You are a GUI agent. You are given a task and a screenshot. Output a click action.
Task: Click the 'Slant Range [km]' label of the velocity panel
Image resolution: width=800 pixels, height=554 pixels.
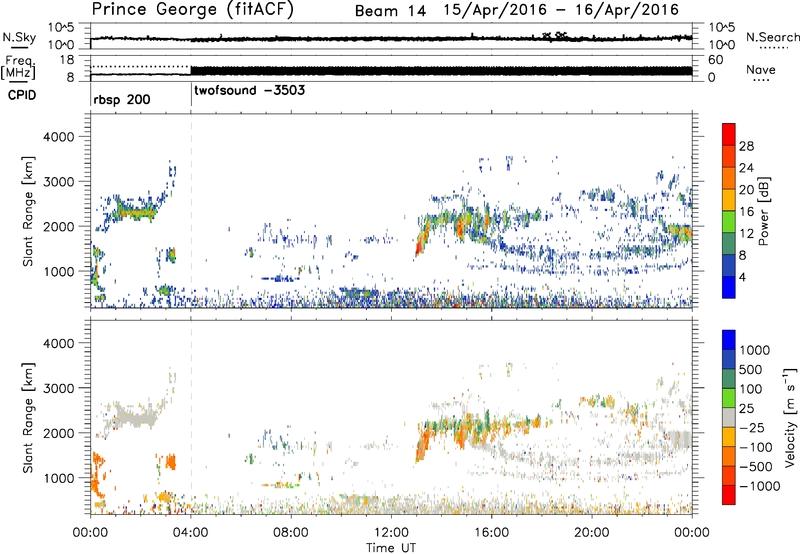[28, 417]
